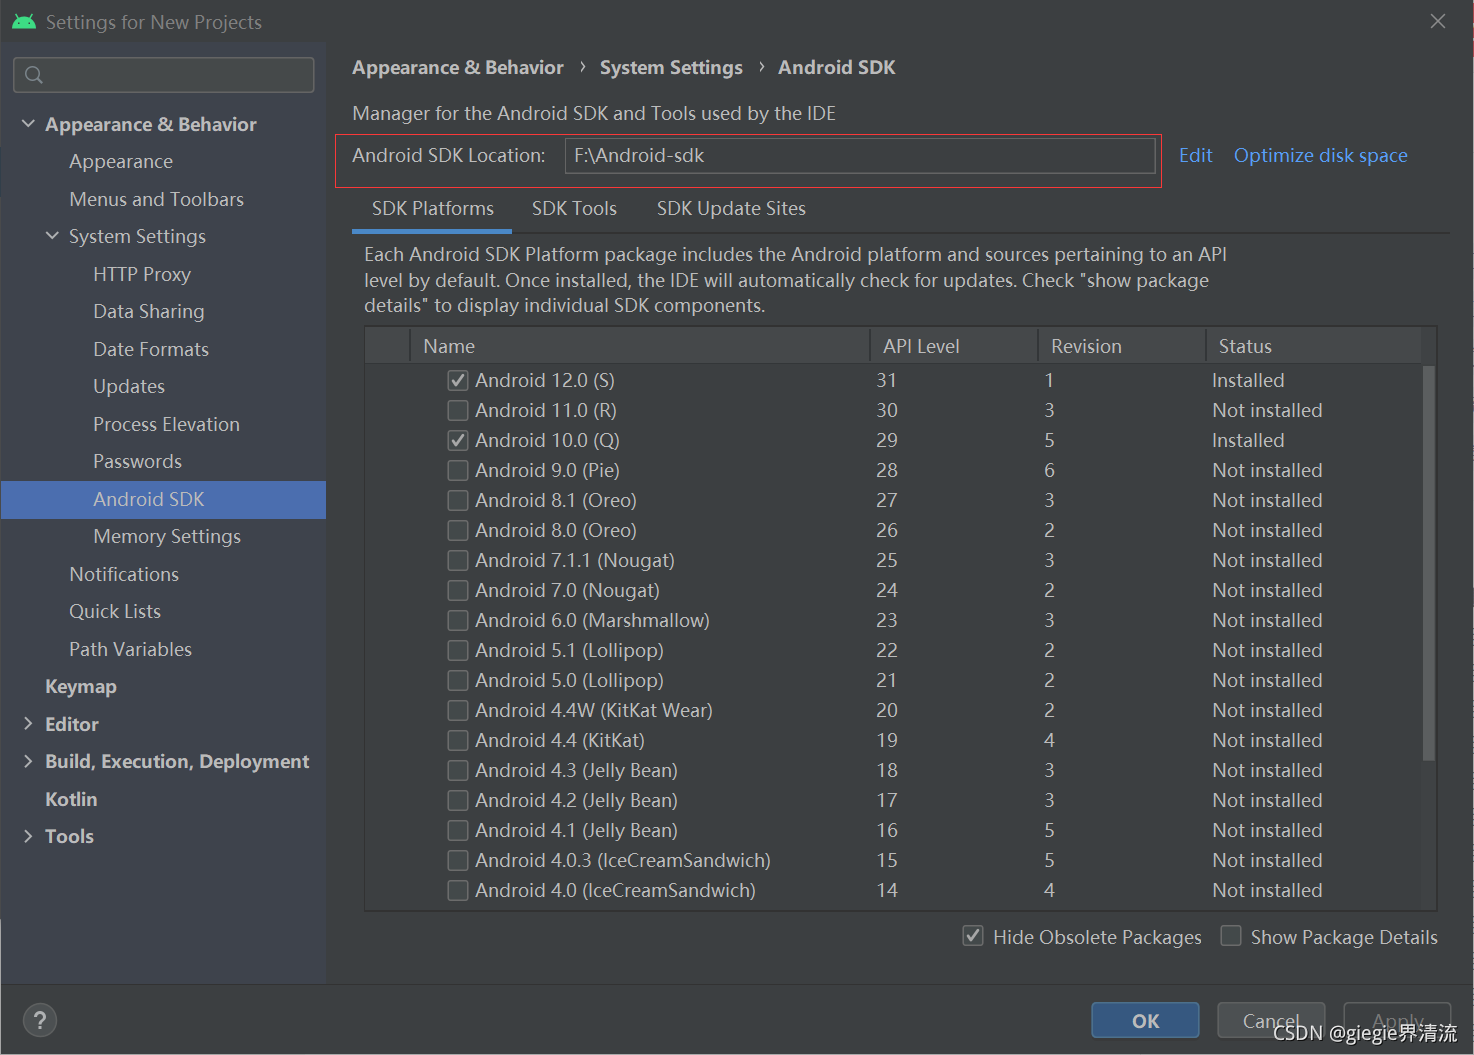The image size is (1474, 1055).
Task: Check the Android 8.0 (Oreo) checkbox
Action: (458, 531)
